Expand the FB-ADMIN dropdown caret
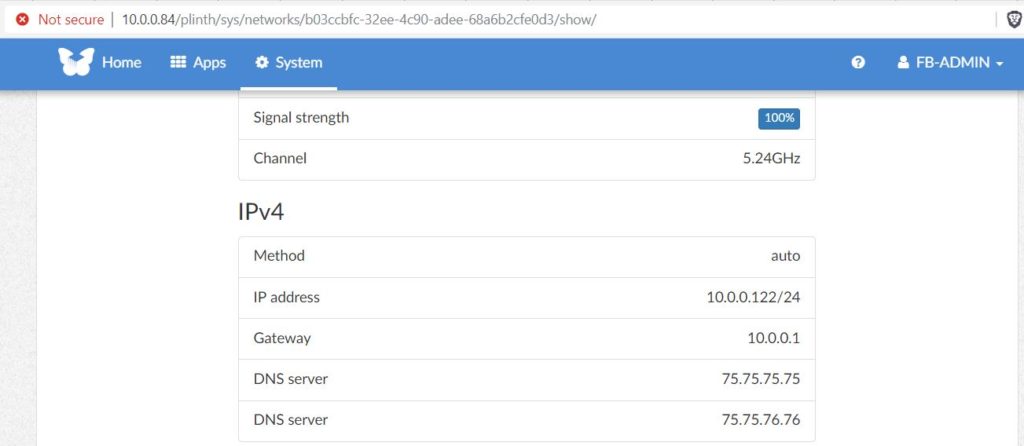Screen dimensions: 1024x446 999,64
